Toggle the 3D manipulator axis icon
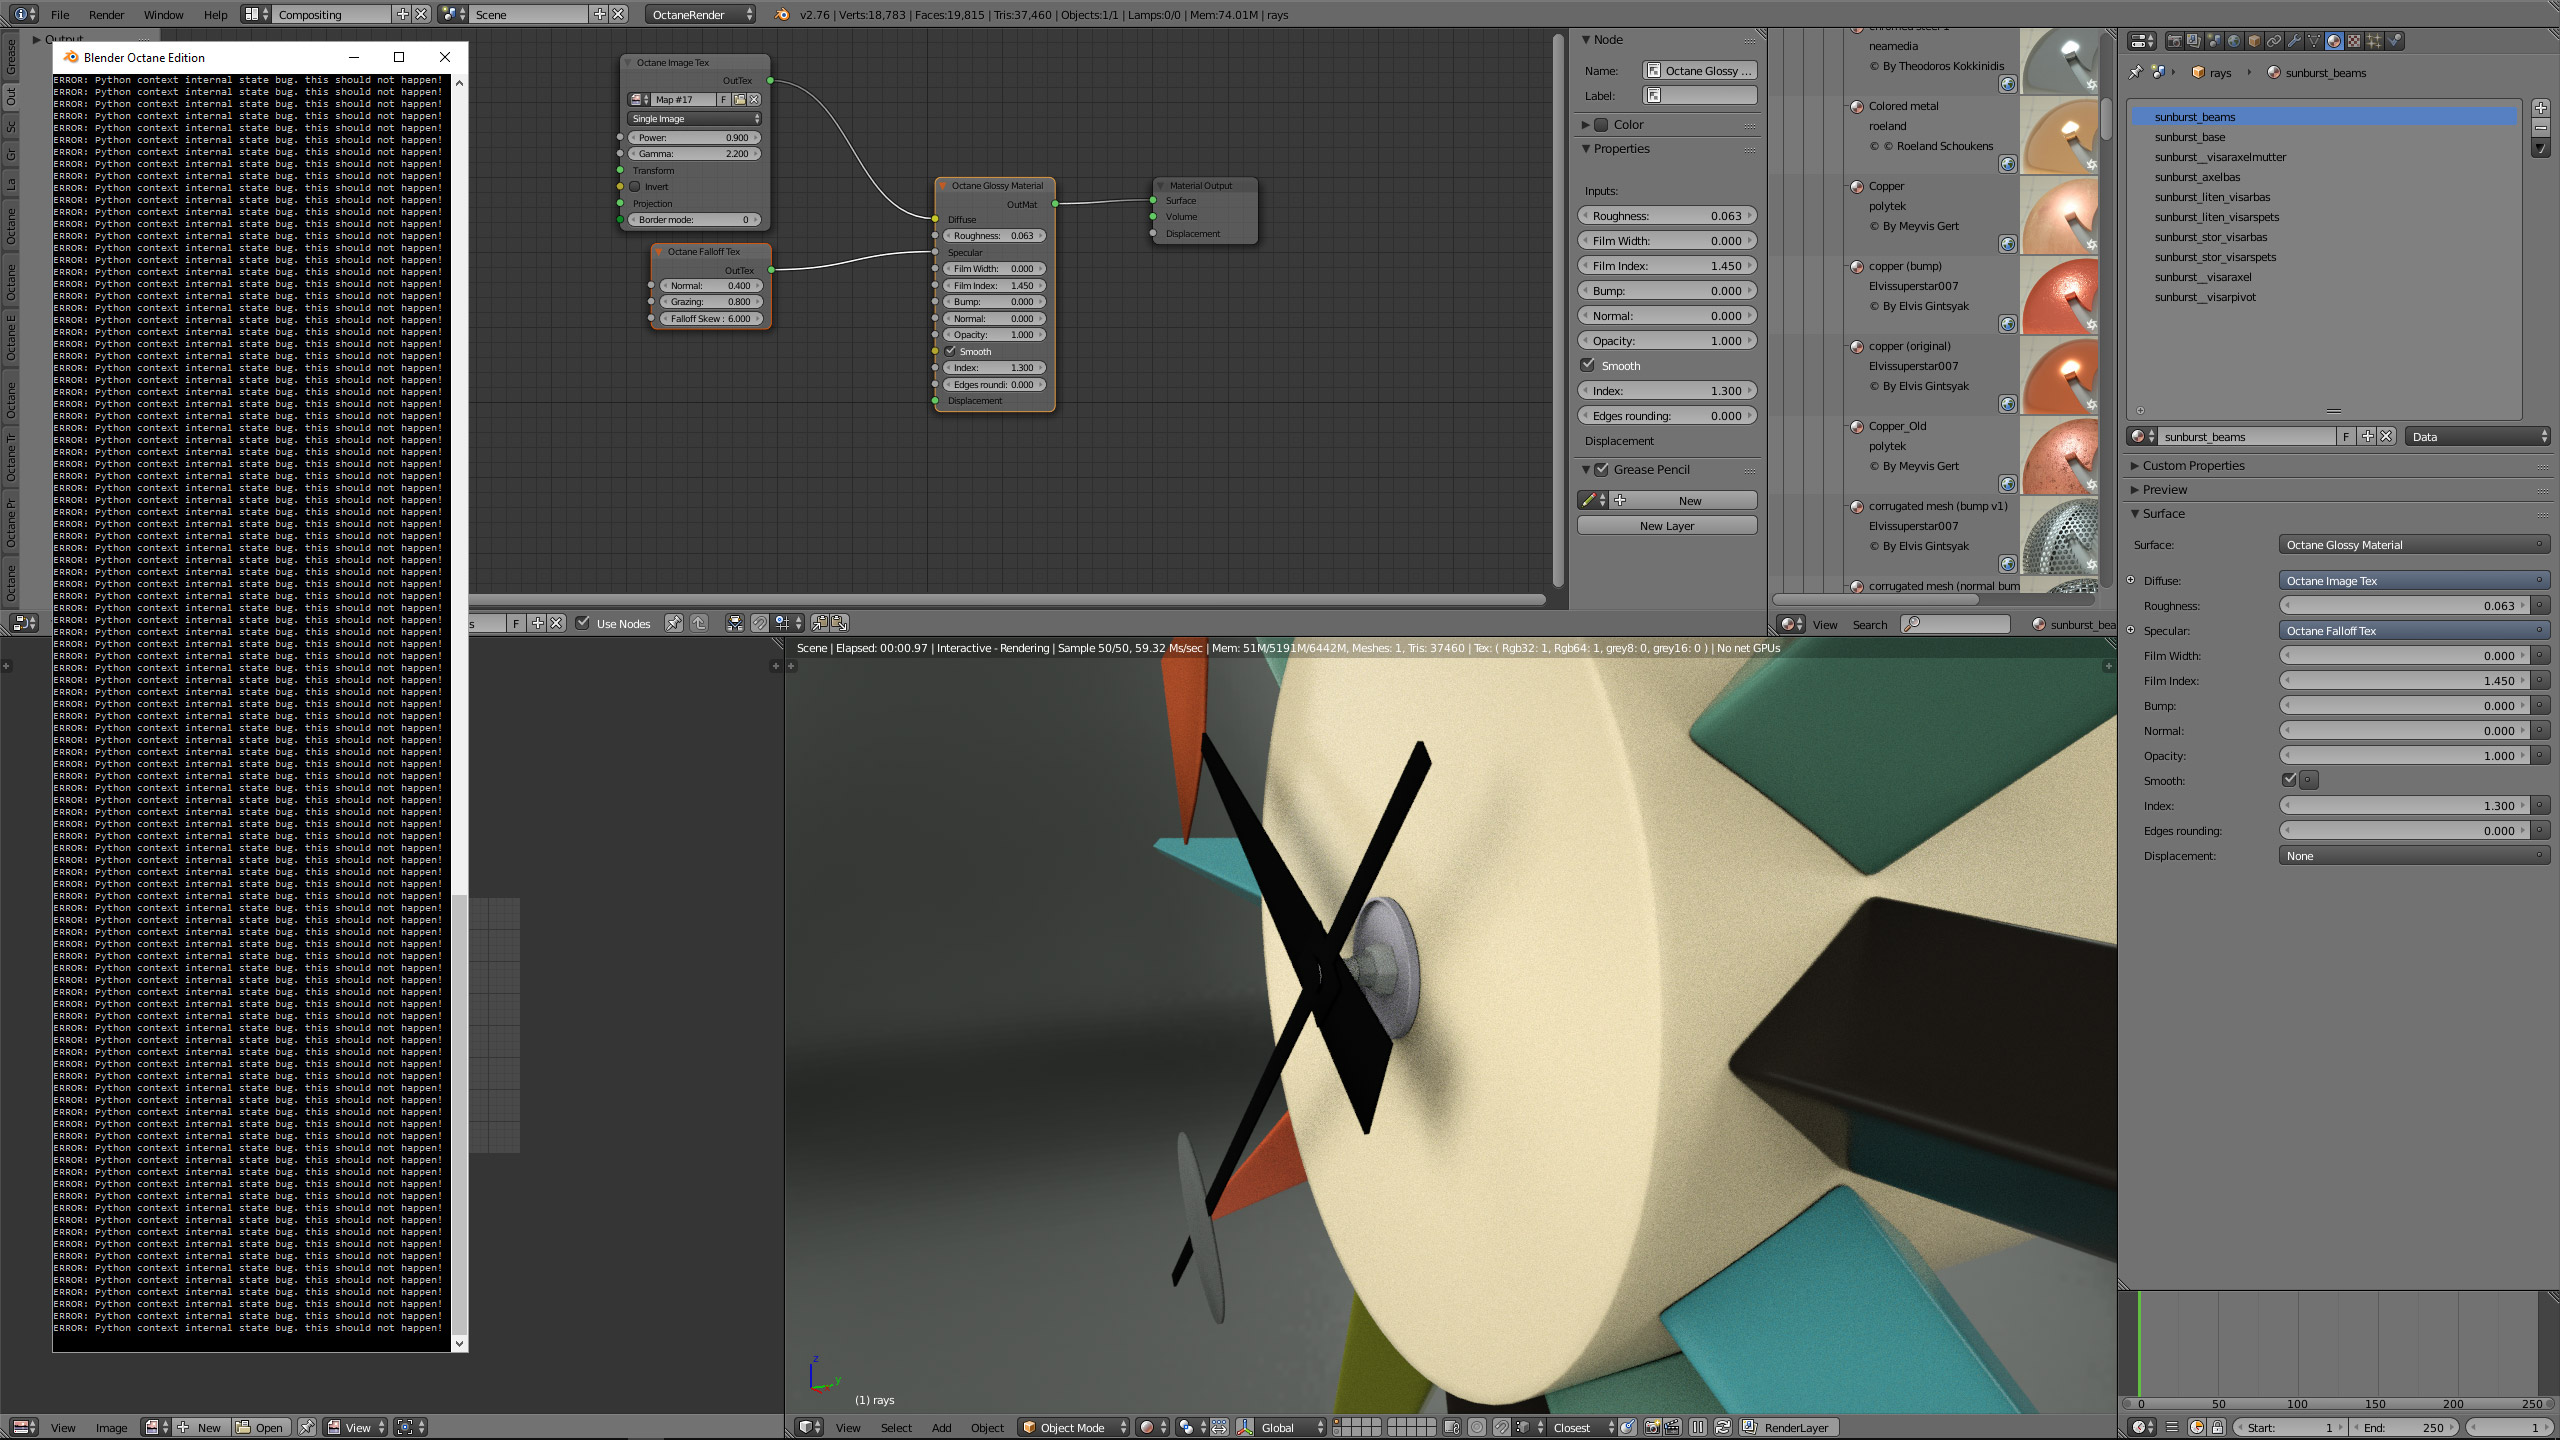 coord(1245,1427)
